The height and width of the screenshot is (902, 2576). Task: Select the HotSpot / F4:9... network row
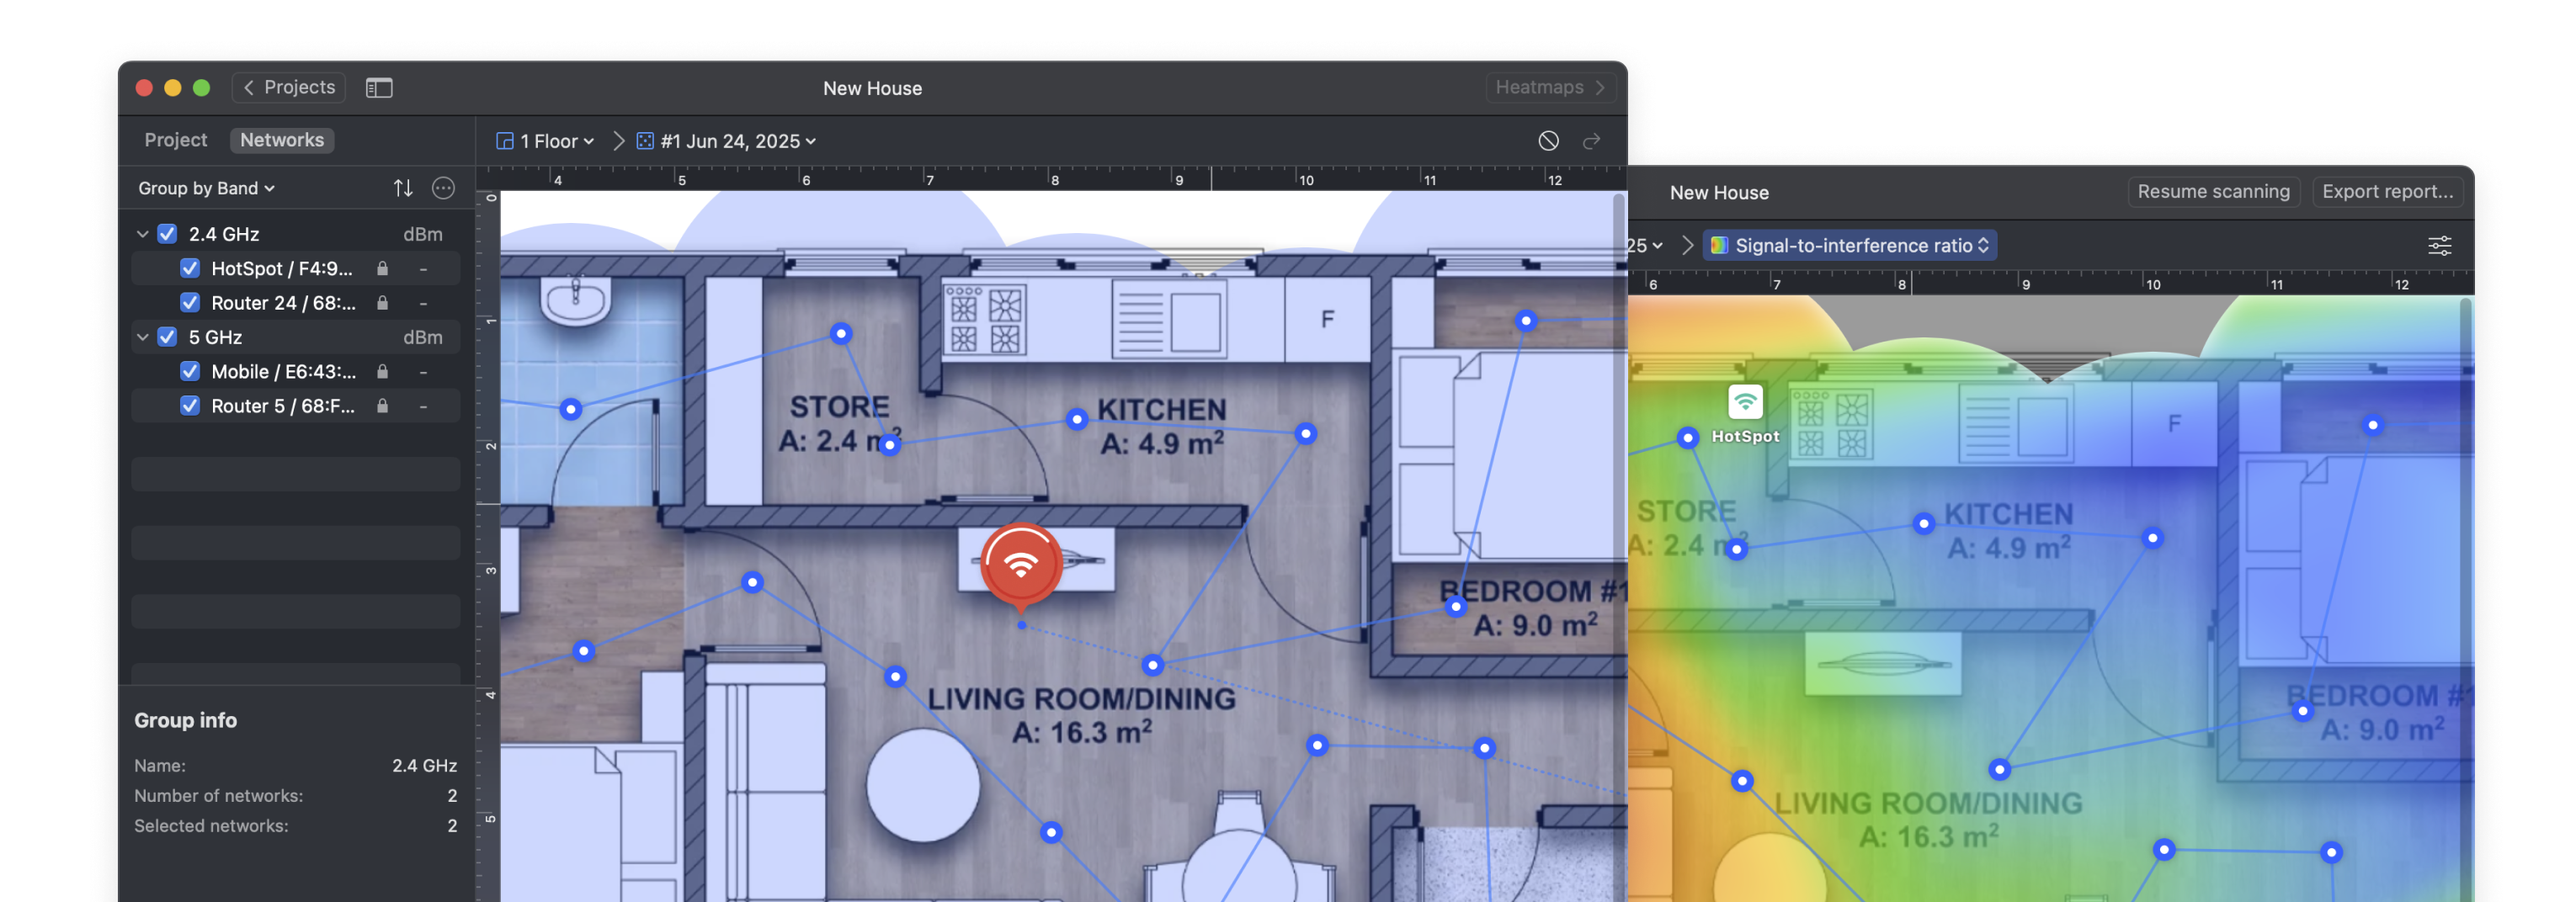point(296,268)
